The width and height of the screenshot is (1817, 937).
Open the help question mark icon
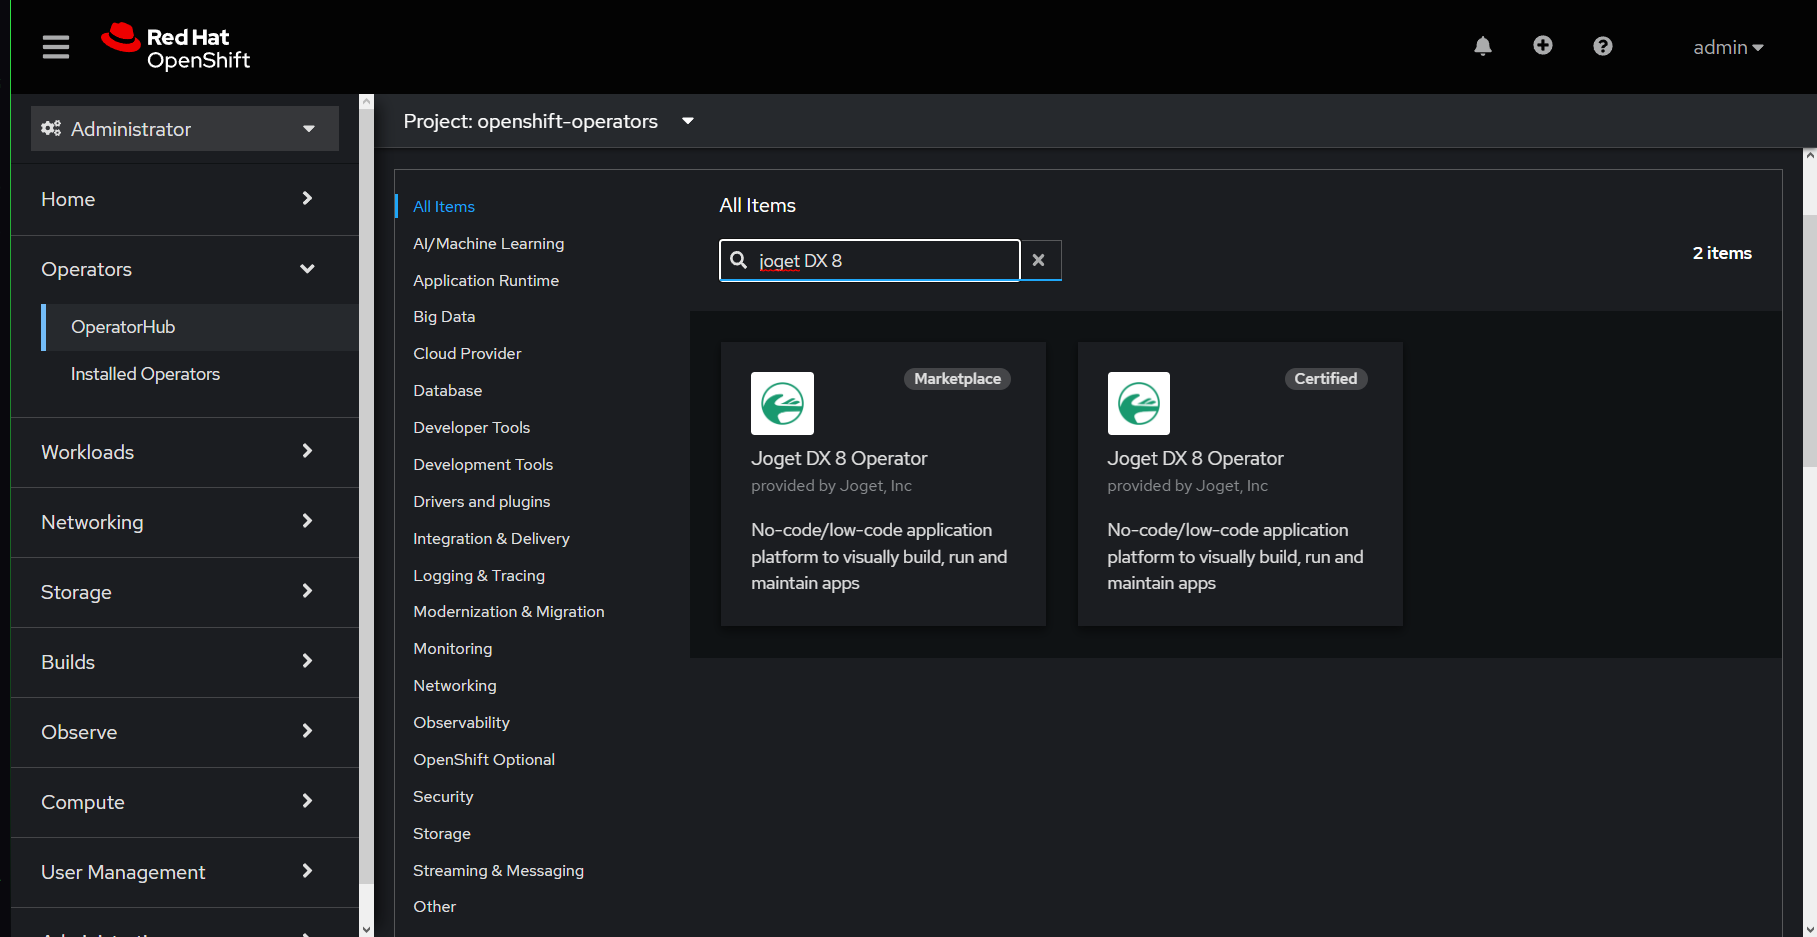coord(1603,46)
